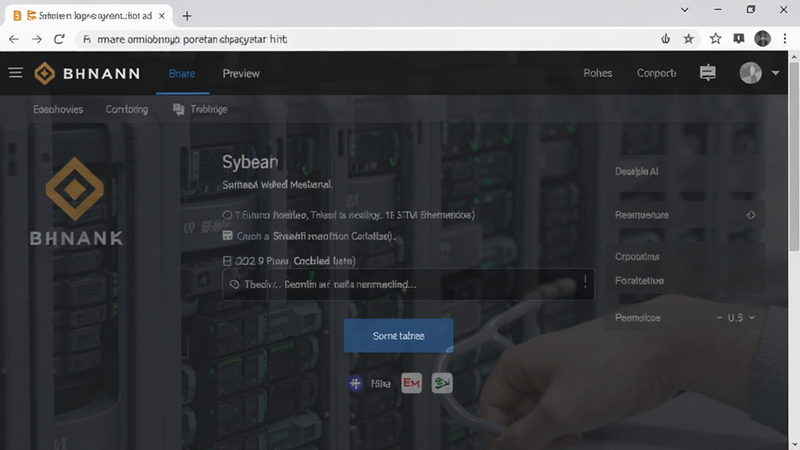Switch to the Preview tab
The width and height of the screenshot is (800, 450).
(x=241, y=73)
